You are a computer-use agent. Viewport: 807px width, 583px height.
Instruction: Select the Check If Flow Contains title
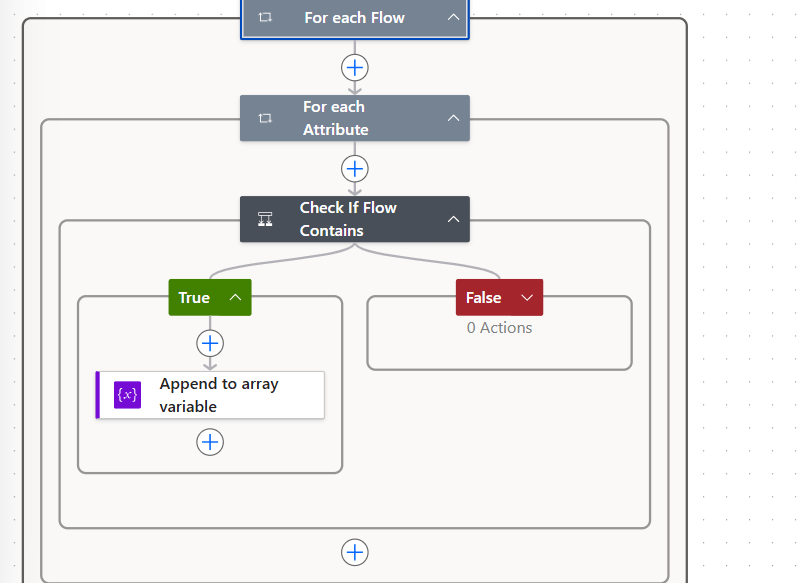348,219
